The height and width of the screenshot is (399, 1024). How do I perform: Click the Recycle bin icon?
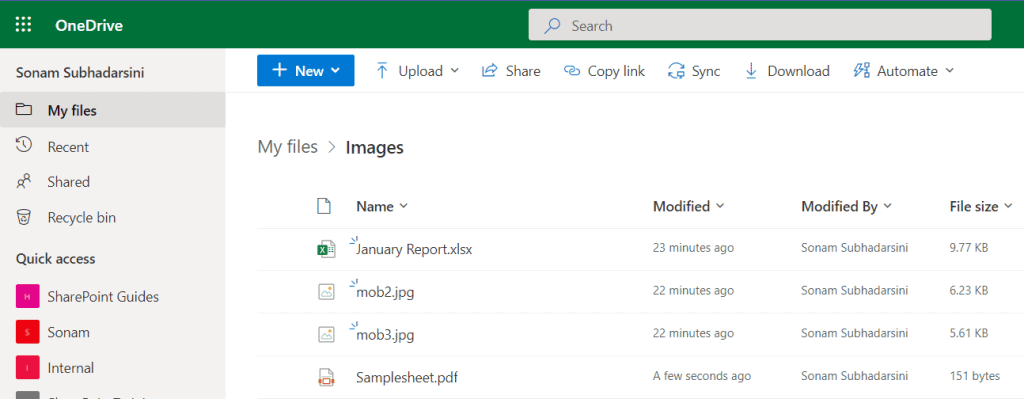24,217
